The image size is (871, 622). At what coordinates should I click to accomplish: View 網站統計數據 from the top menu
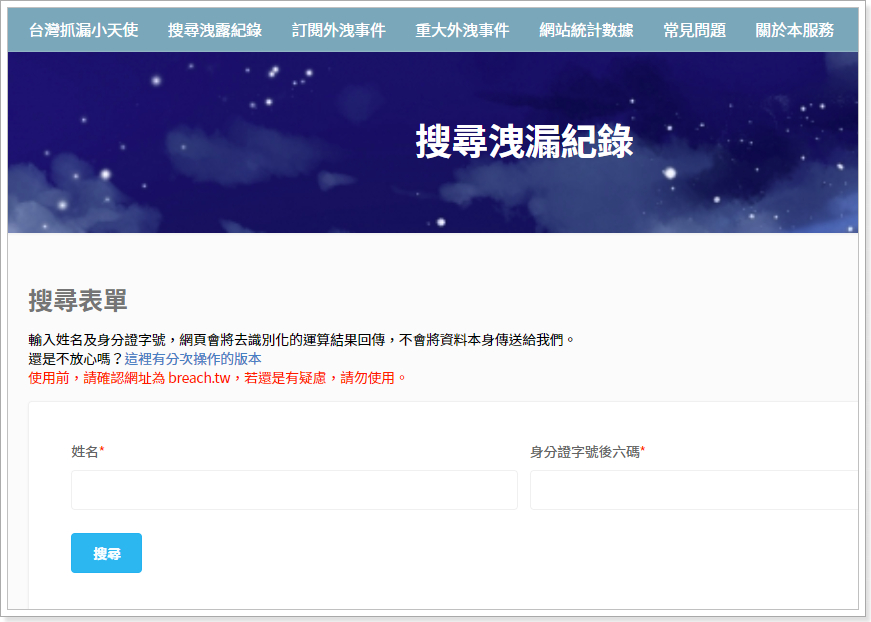click(x=586, y=30)
